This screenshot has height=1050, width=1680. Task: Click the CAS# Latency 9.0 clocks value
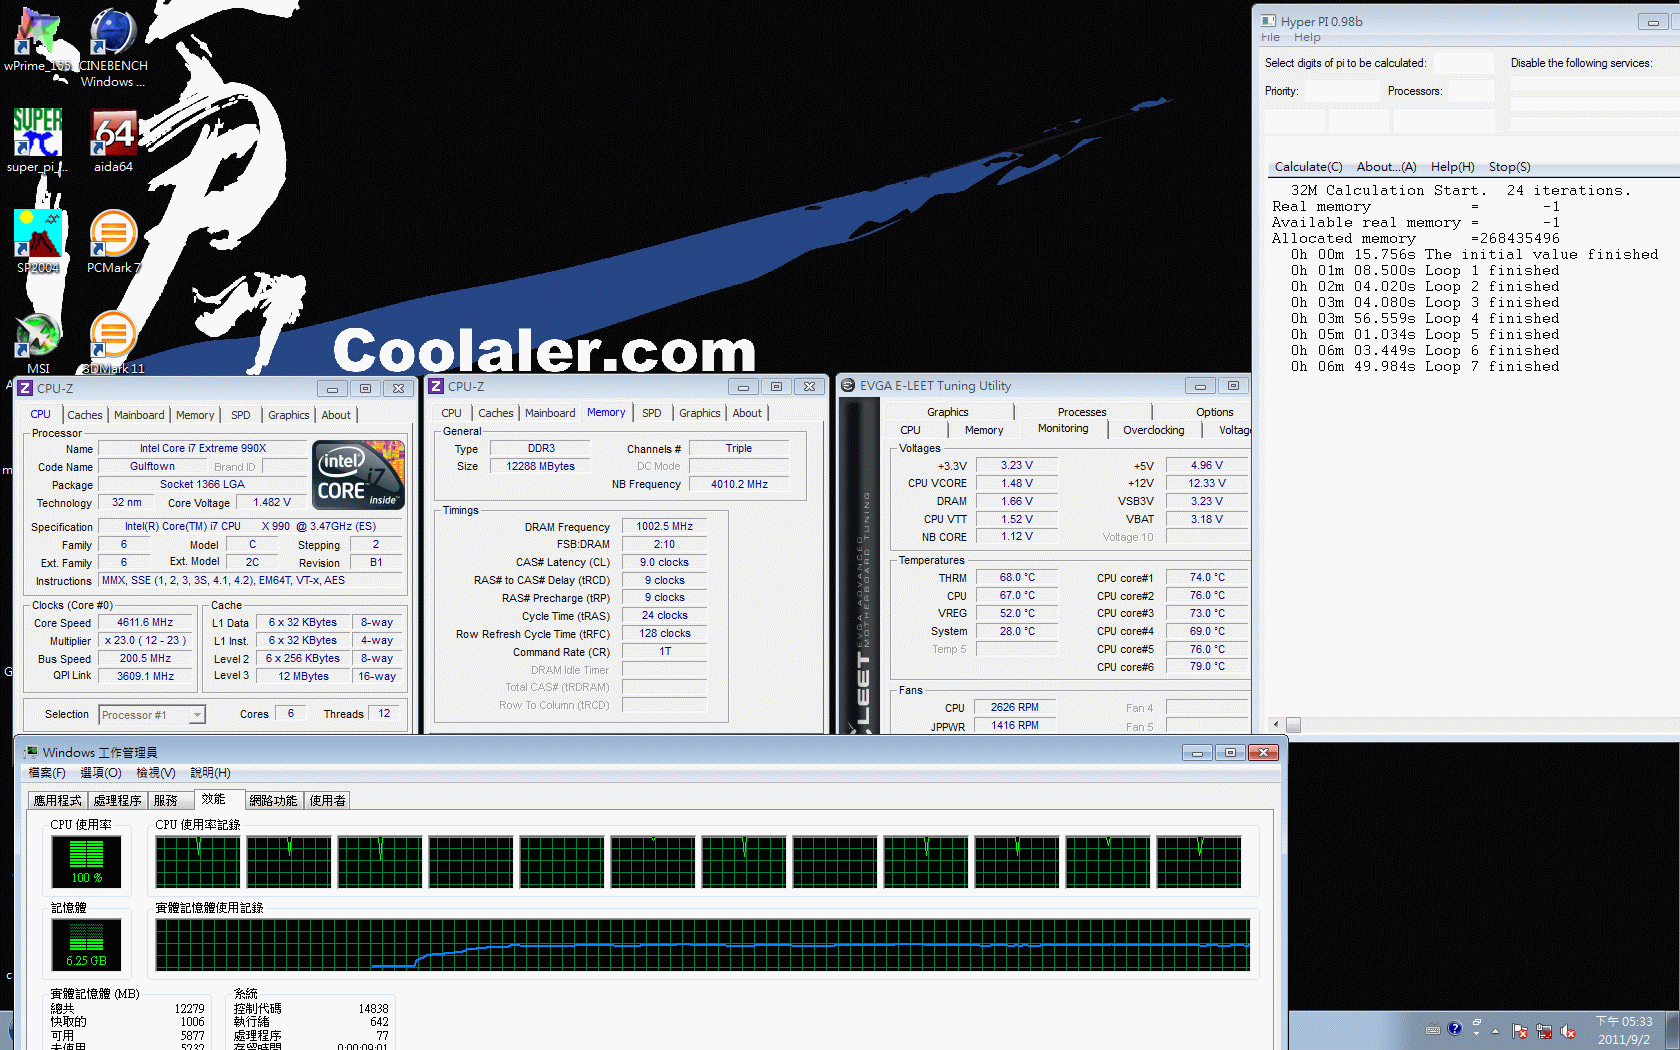(x=664, y=563)
